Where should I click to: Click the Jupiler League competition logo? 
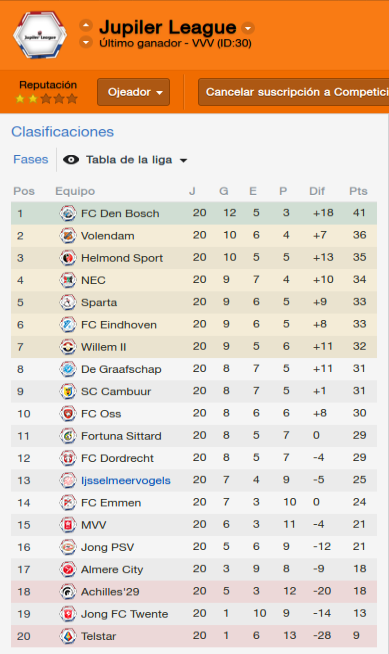point(40,35)
